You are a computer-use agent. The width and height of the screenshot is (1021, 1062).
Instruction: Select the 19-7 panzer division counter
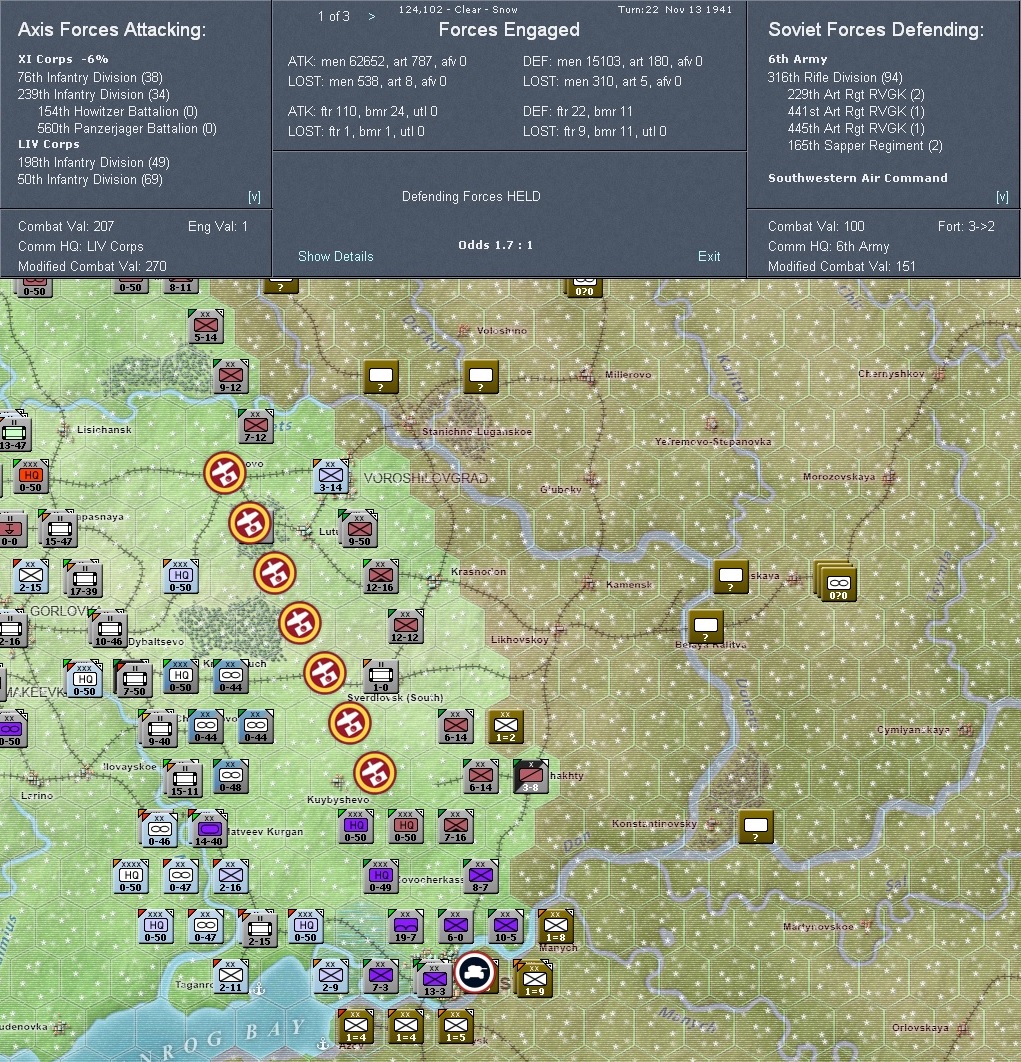pyautogui.click(x=405, y=927)
